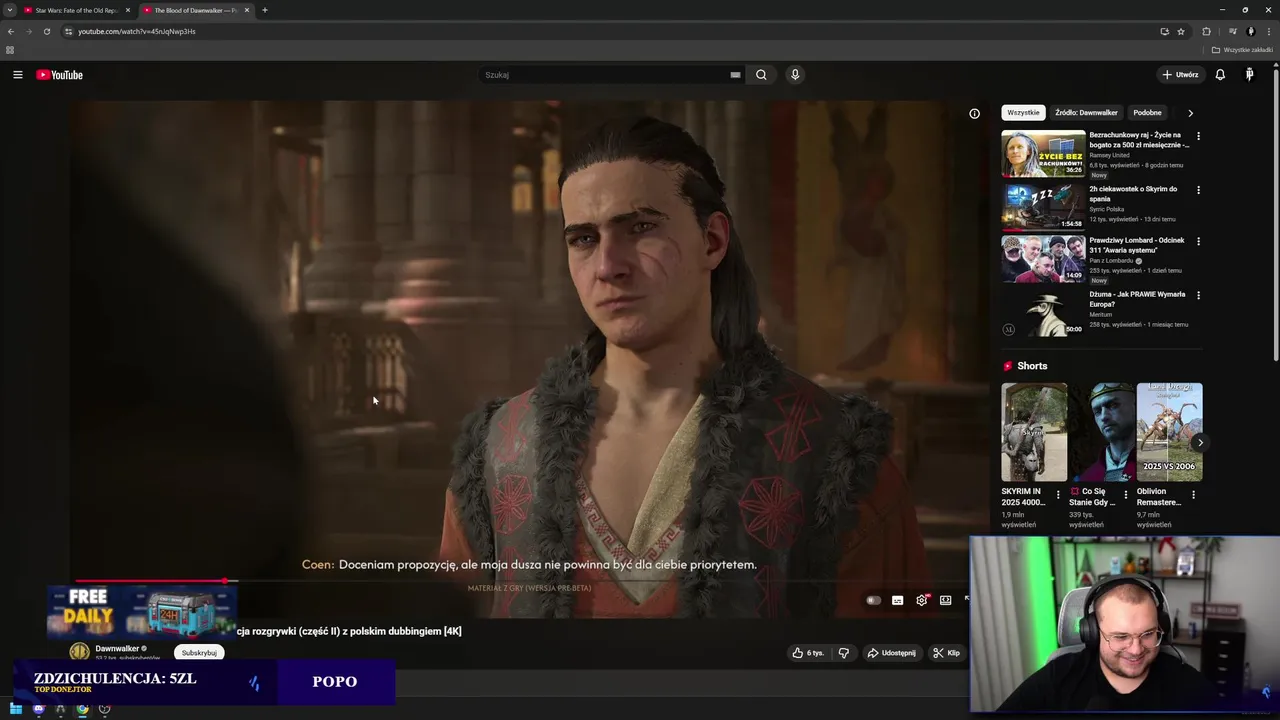Click the Subskrybuj button

[x=199, y=653]
